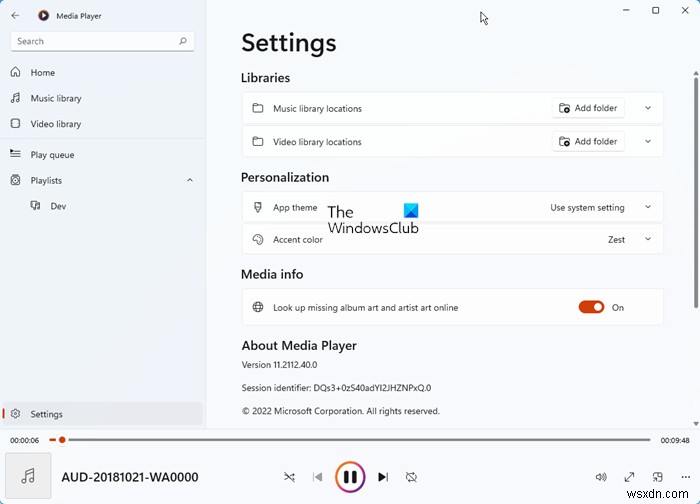The width and height of the screenshot is (700, 504).
Task: Click elapsed time 00:00:06
Action: pos(25,440)
